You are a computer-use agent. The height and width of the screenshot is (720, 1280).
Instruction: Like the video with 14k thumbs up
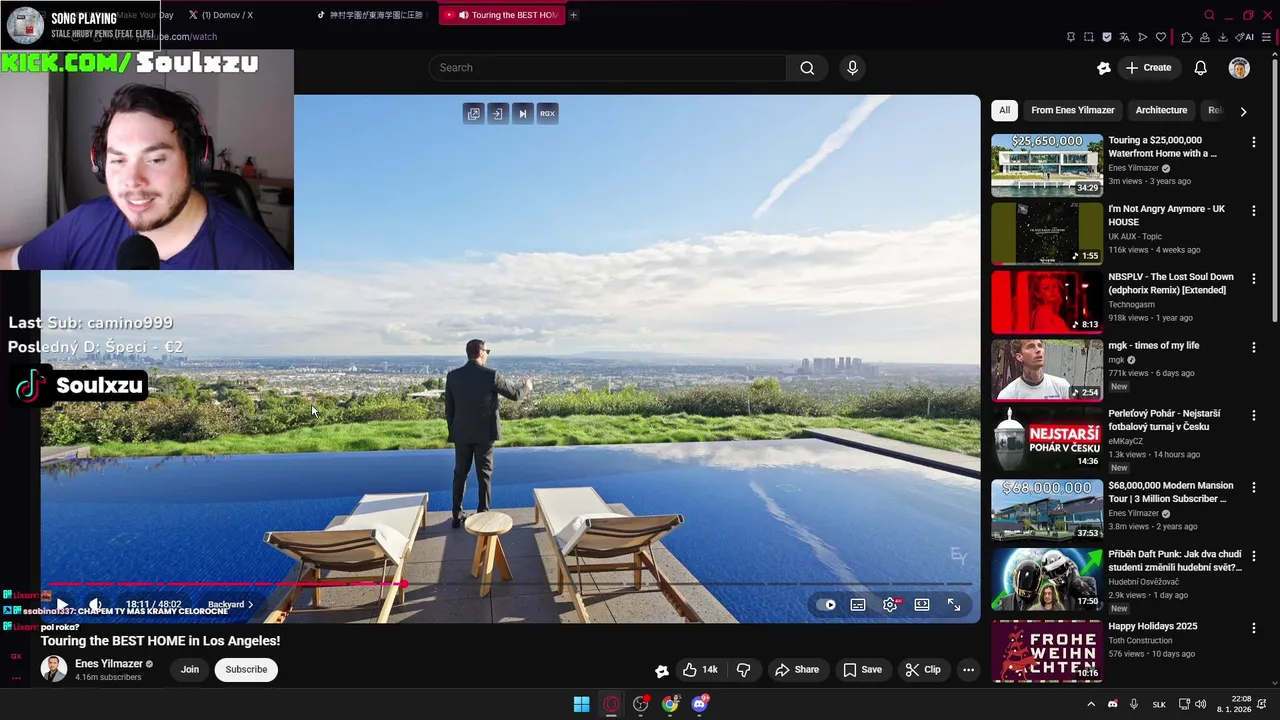pyautogui.click(x=699, y=670)
